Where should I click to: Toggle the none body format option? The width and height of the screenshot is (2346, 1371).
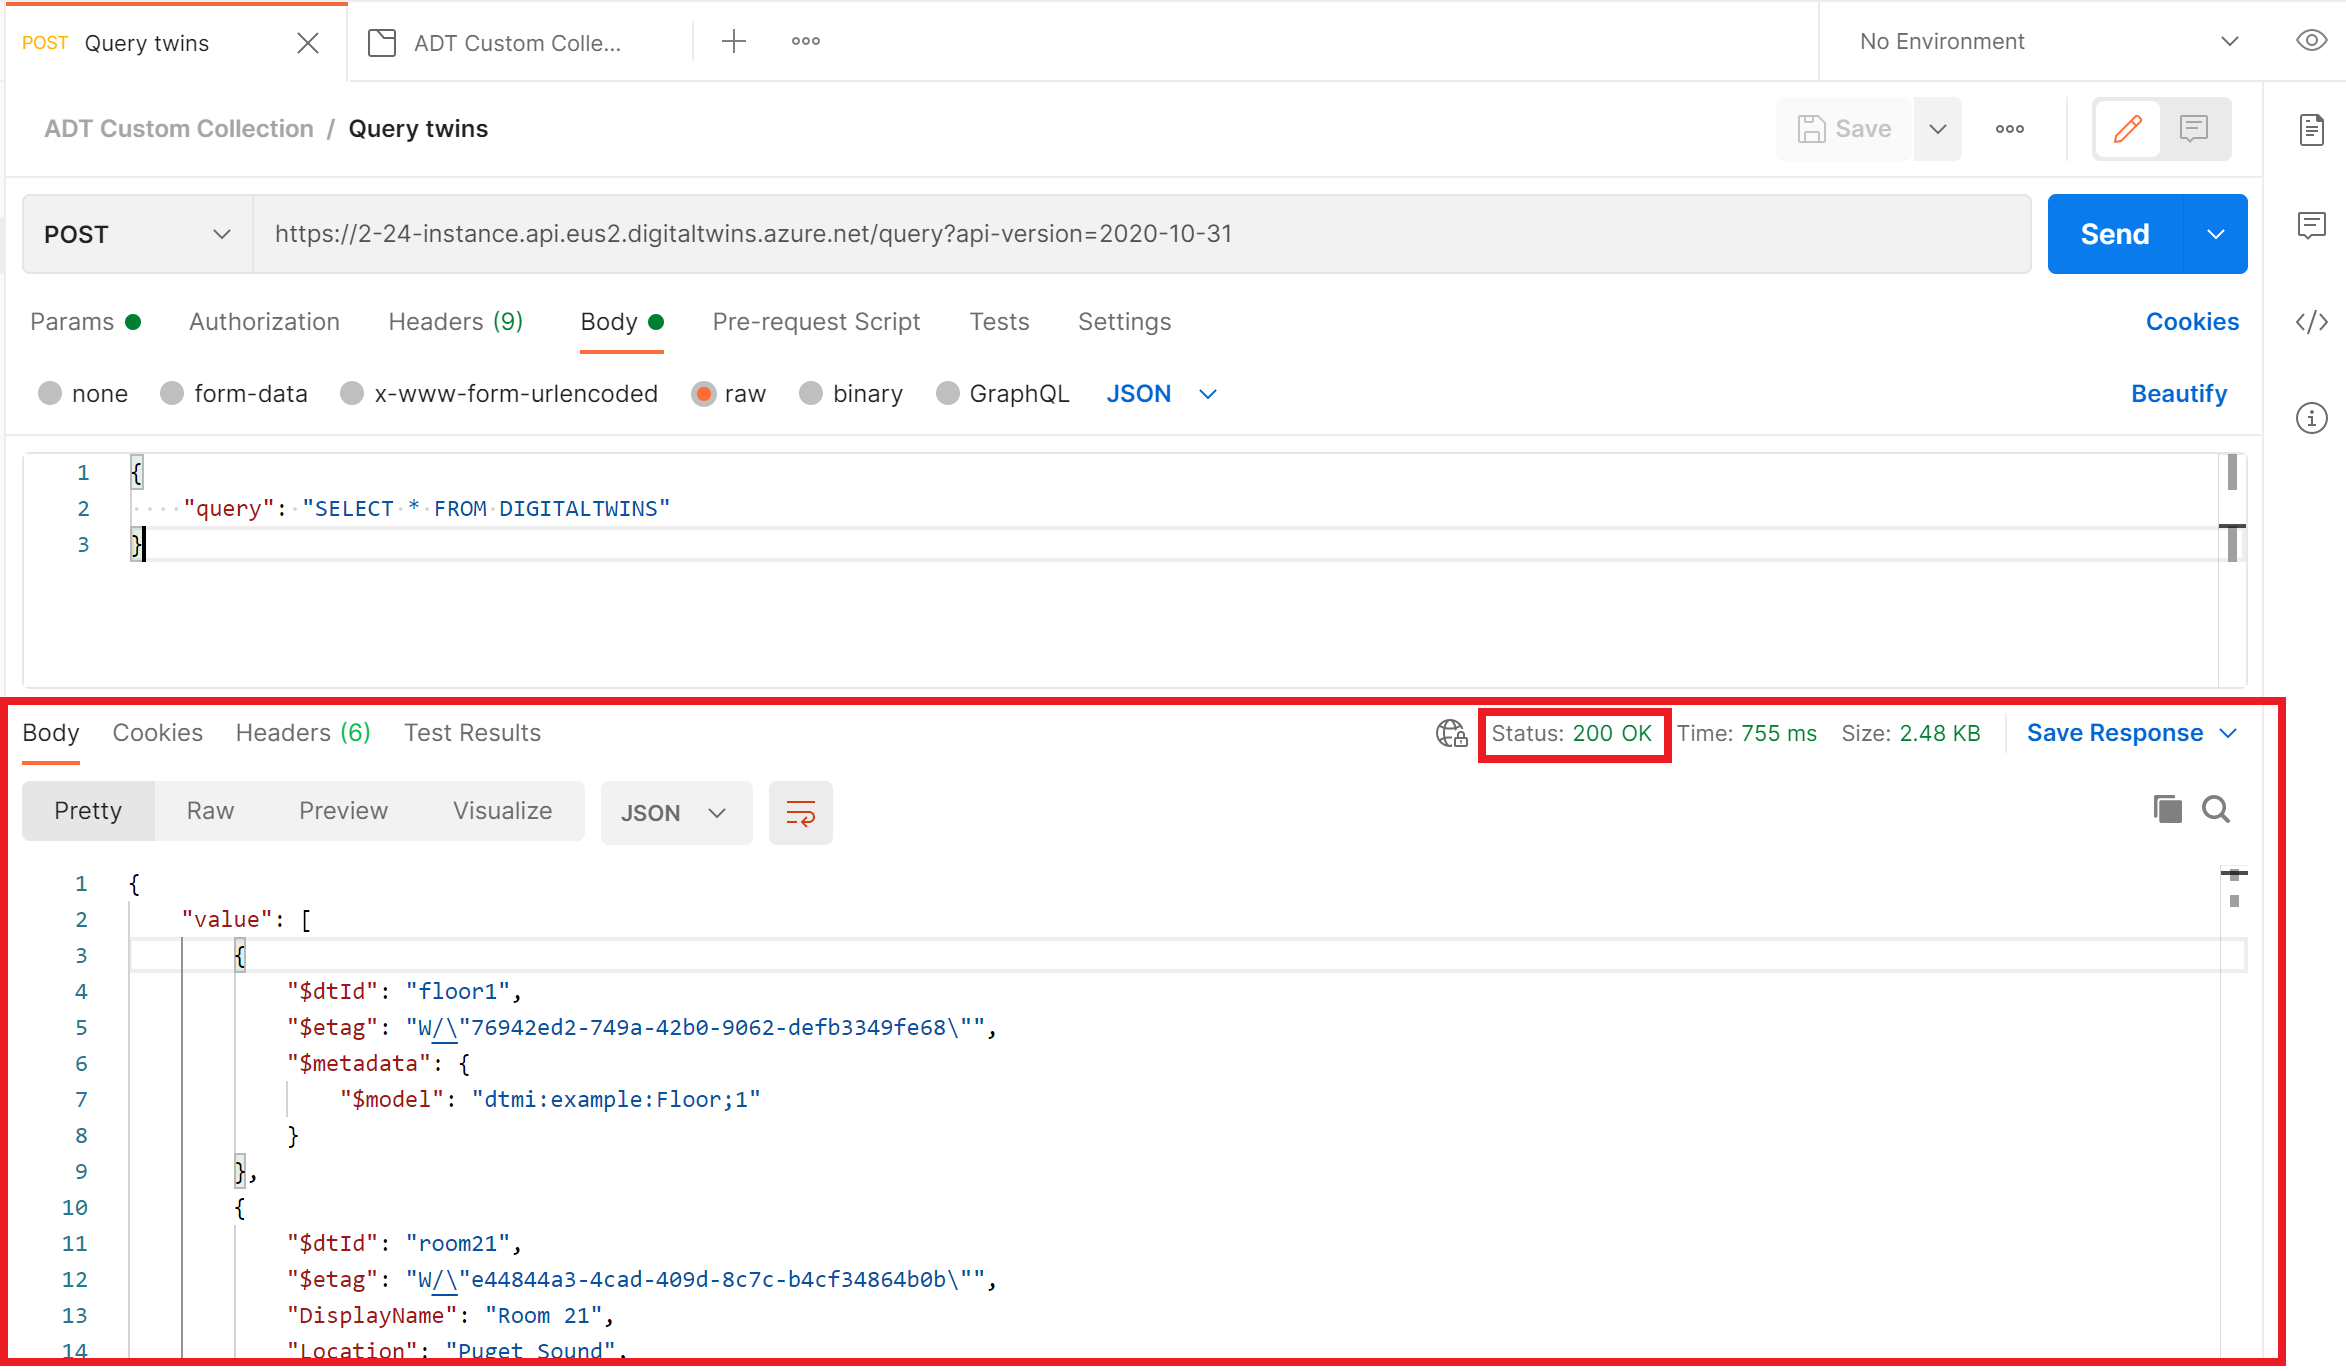click(51, 393)
